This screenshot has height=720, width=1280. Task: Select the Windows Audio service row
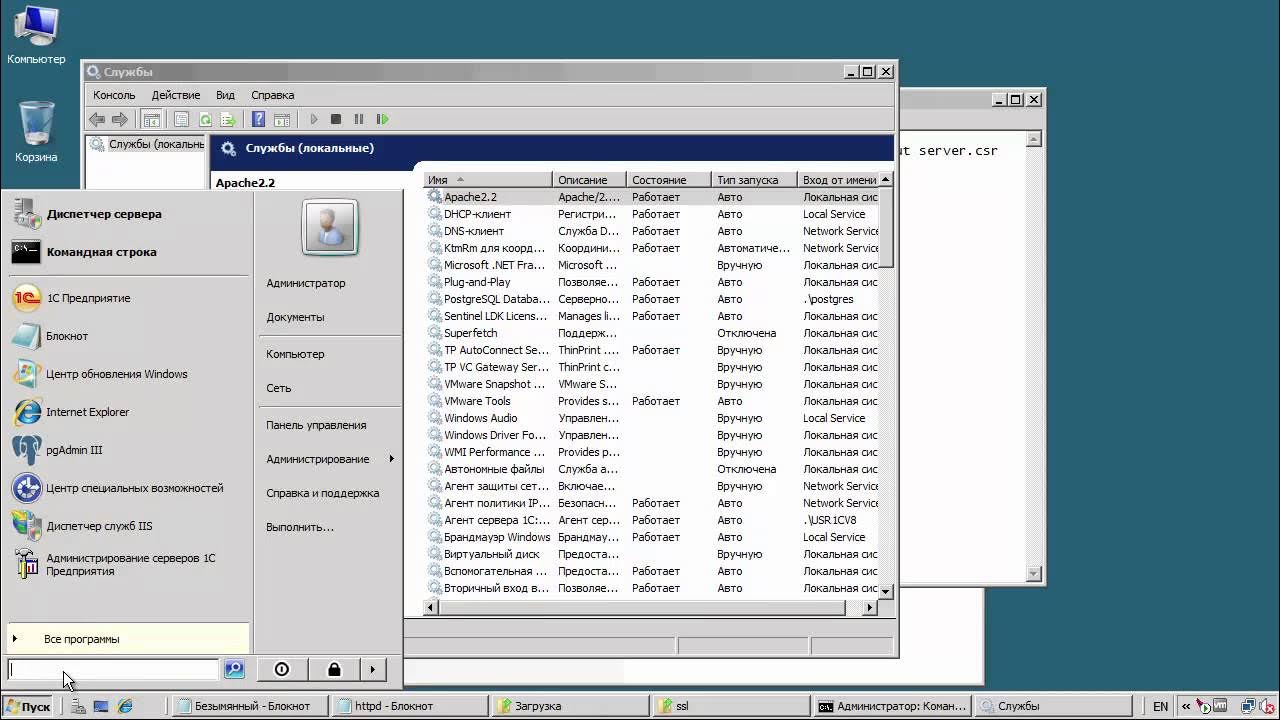652,418
